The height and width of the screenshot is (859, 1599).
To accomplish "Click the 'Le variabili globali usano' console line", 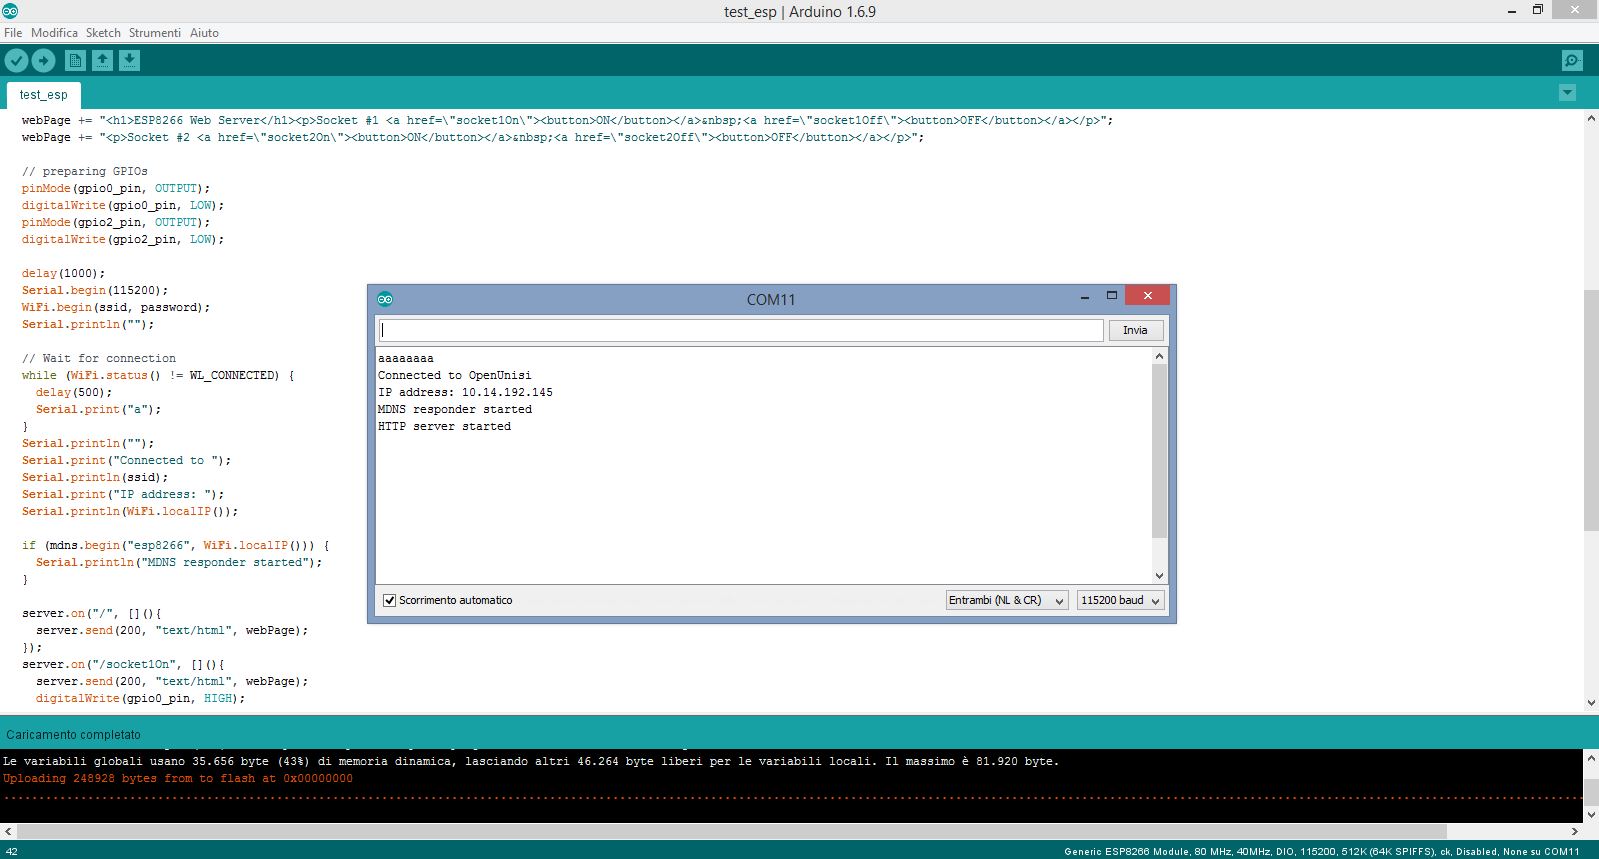I will click(x=531, y=761).
